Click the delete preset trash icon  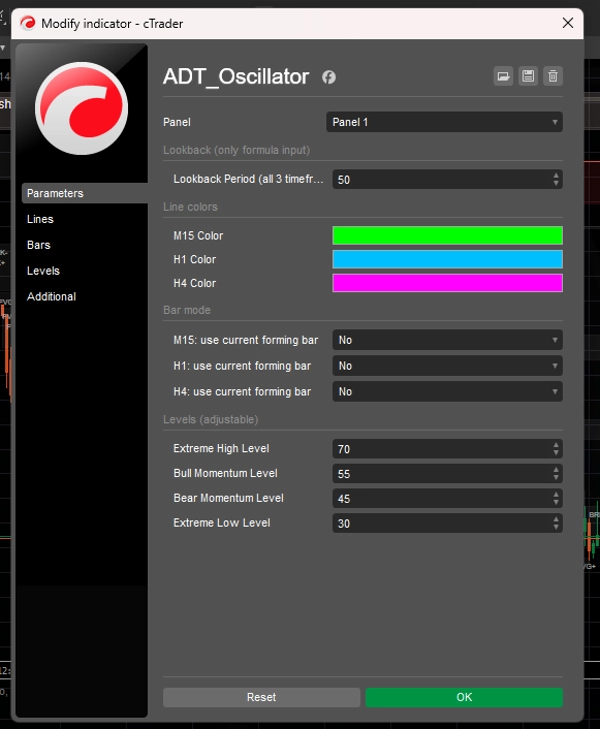point(553,76)
